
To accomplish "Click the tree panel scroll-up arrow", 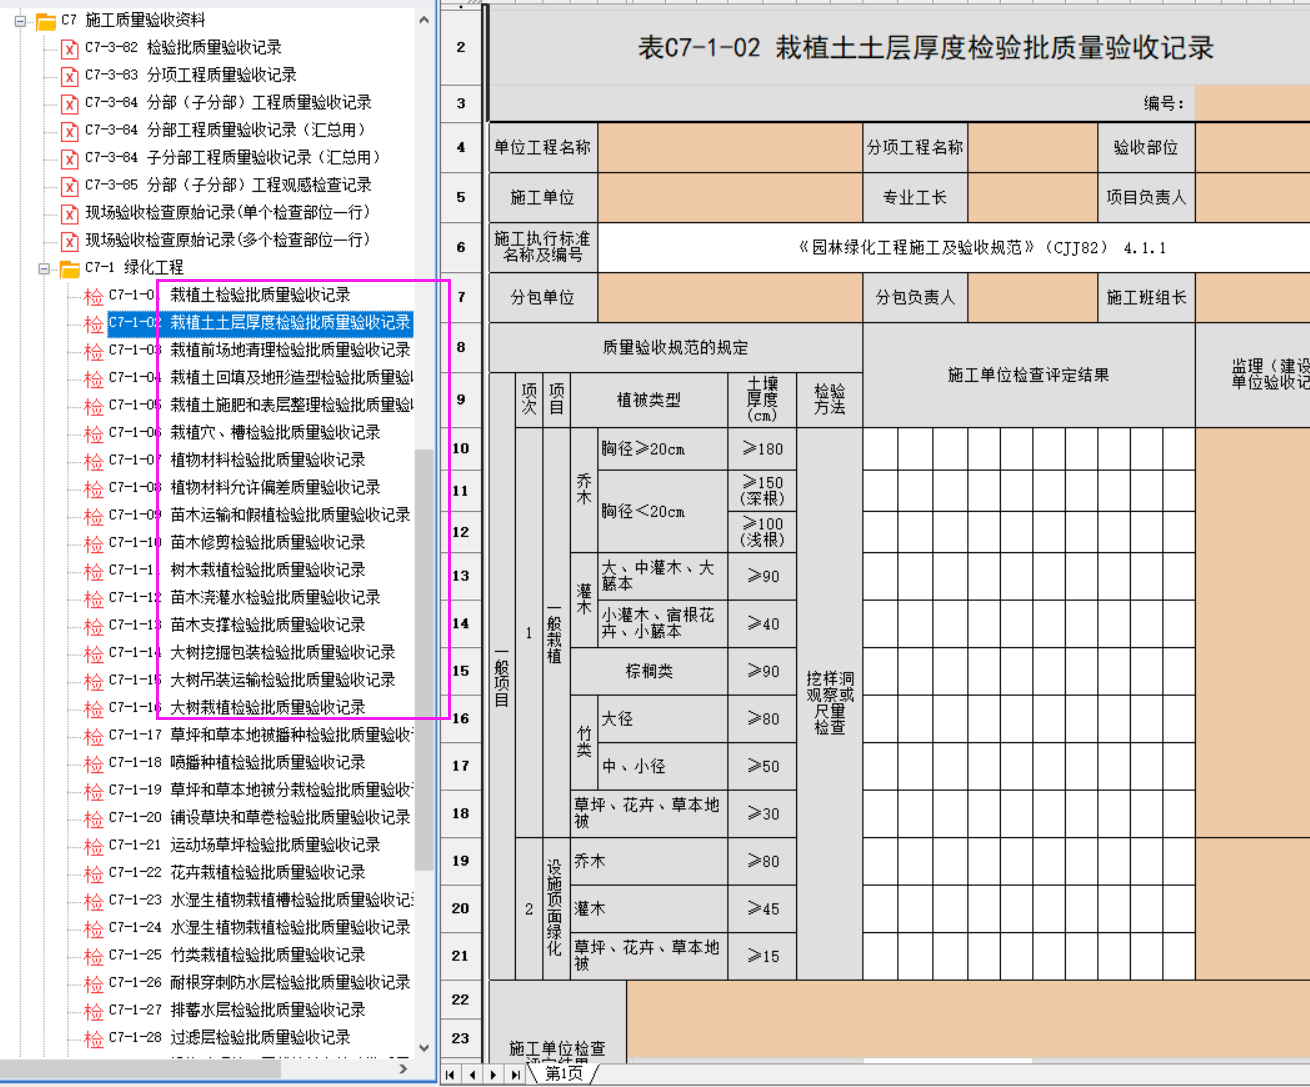I will 424,20.
